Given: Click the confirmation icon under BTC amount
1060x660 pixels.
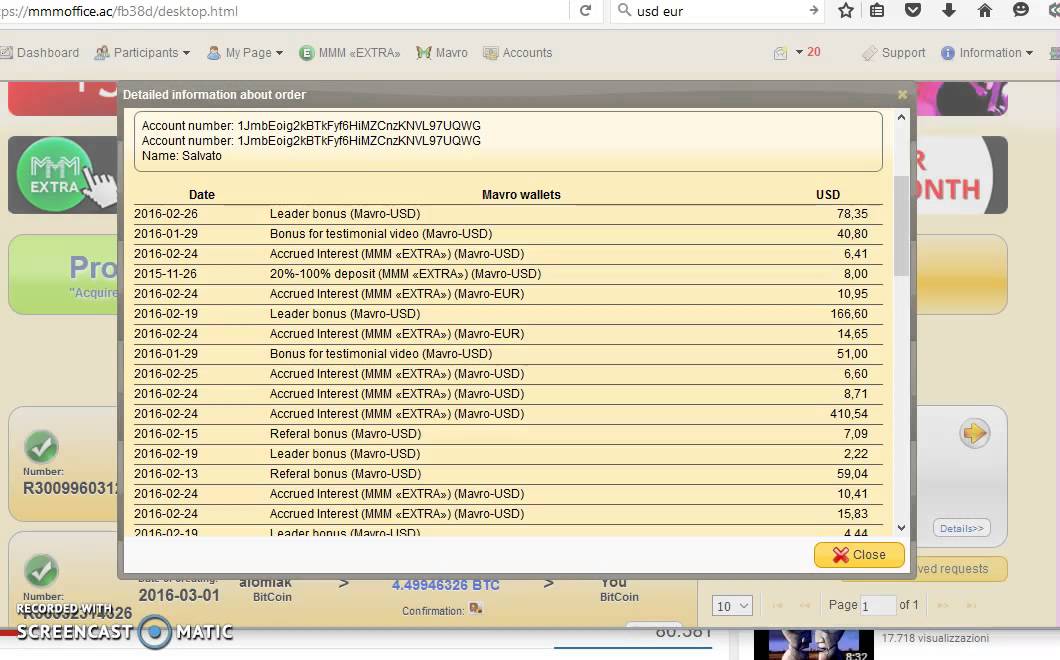Looking at the screenshot, I should (x=476, y=608).
